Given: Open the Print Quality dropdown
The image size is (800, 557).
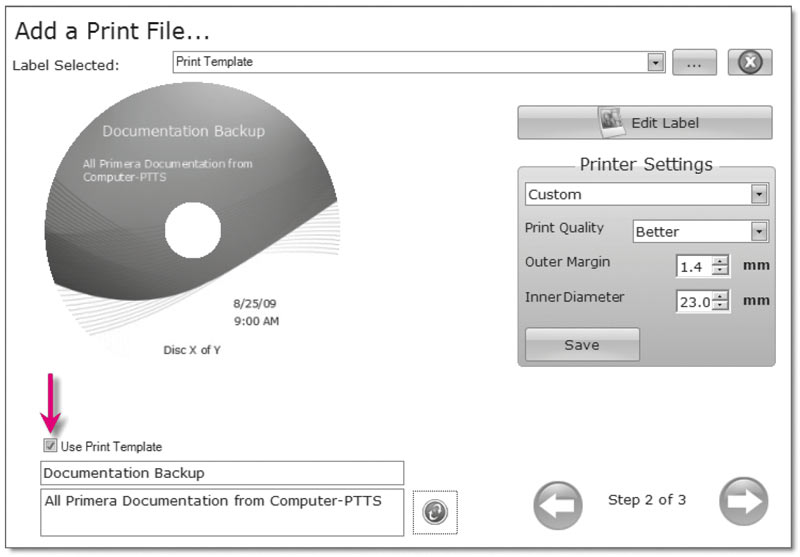Looking at the screenshot, I should 759,232.
